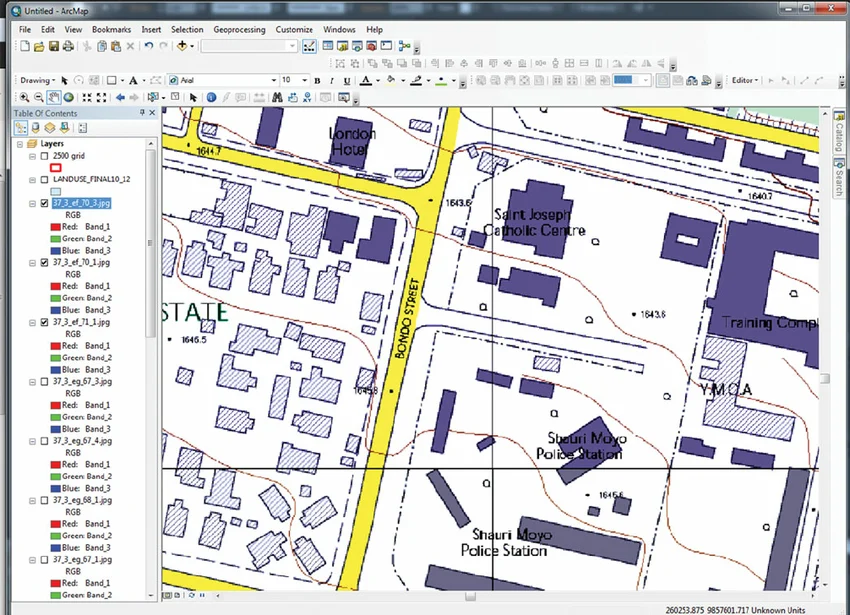The width and height of the screenshot is (850, 615).
Task: Open the Selection menu
Action: (x=187, y=29)
